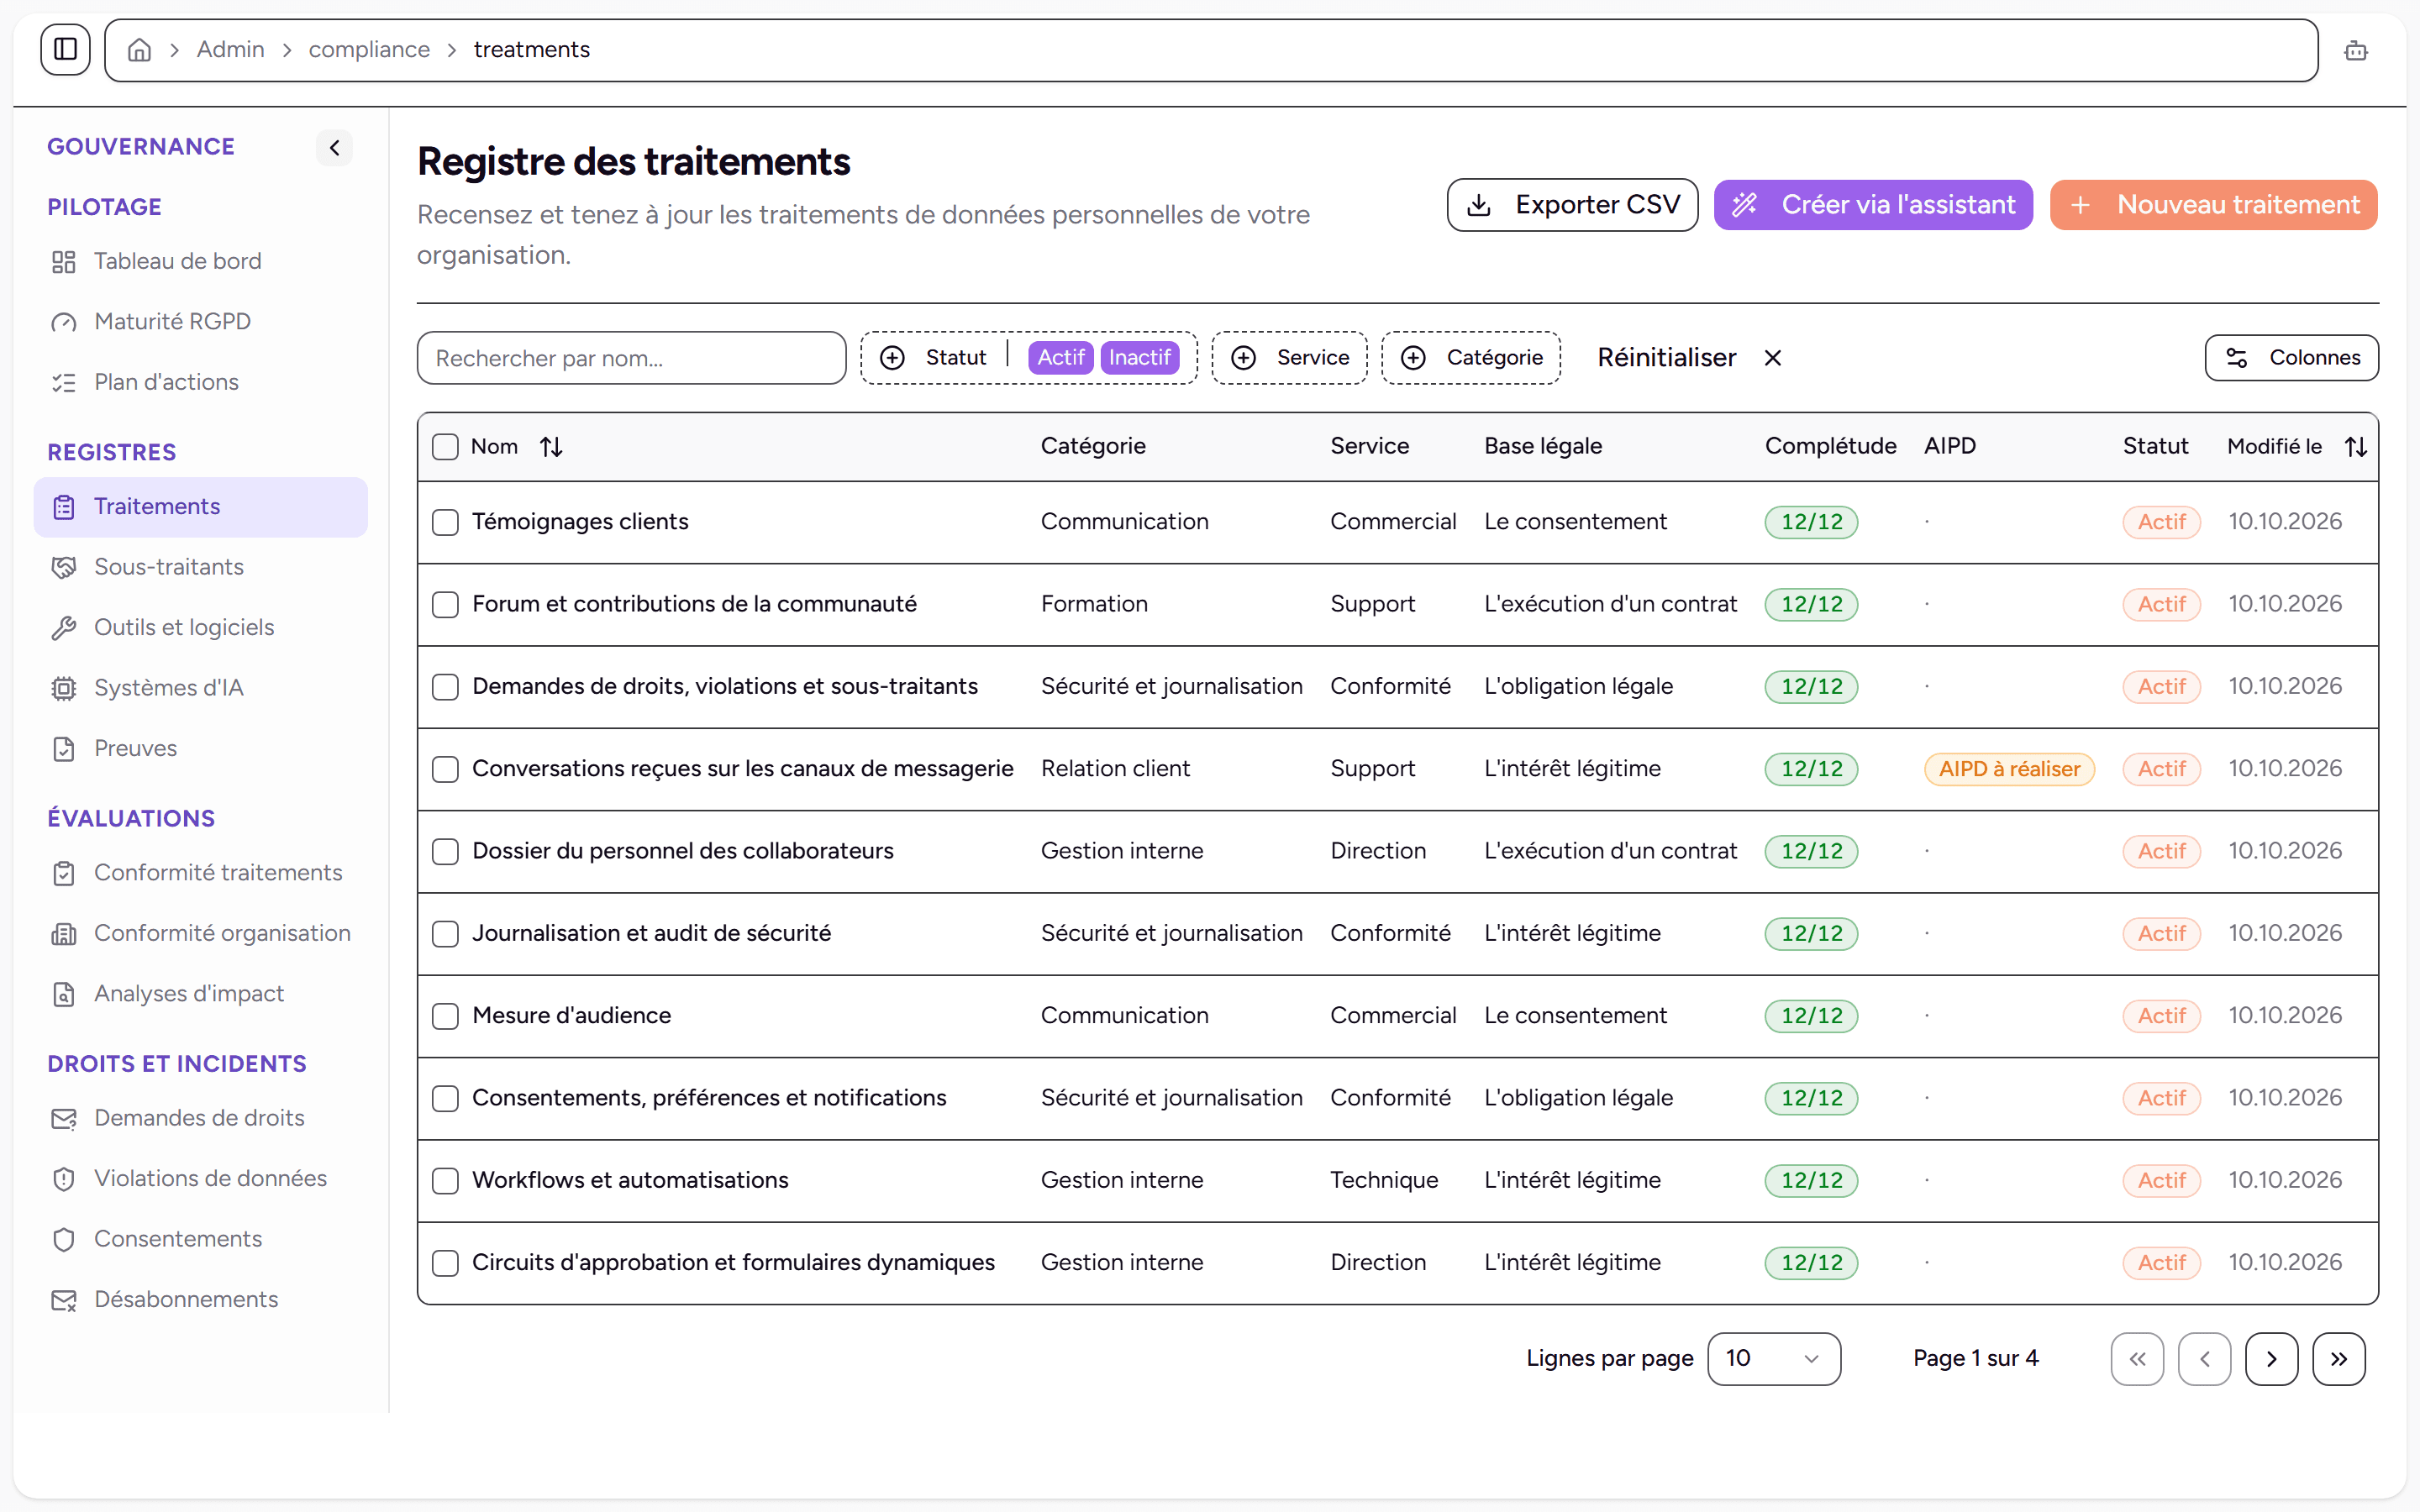
Task: Open the Lignes par page dropdown
Action: [x=1774, y=1359]
